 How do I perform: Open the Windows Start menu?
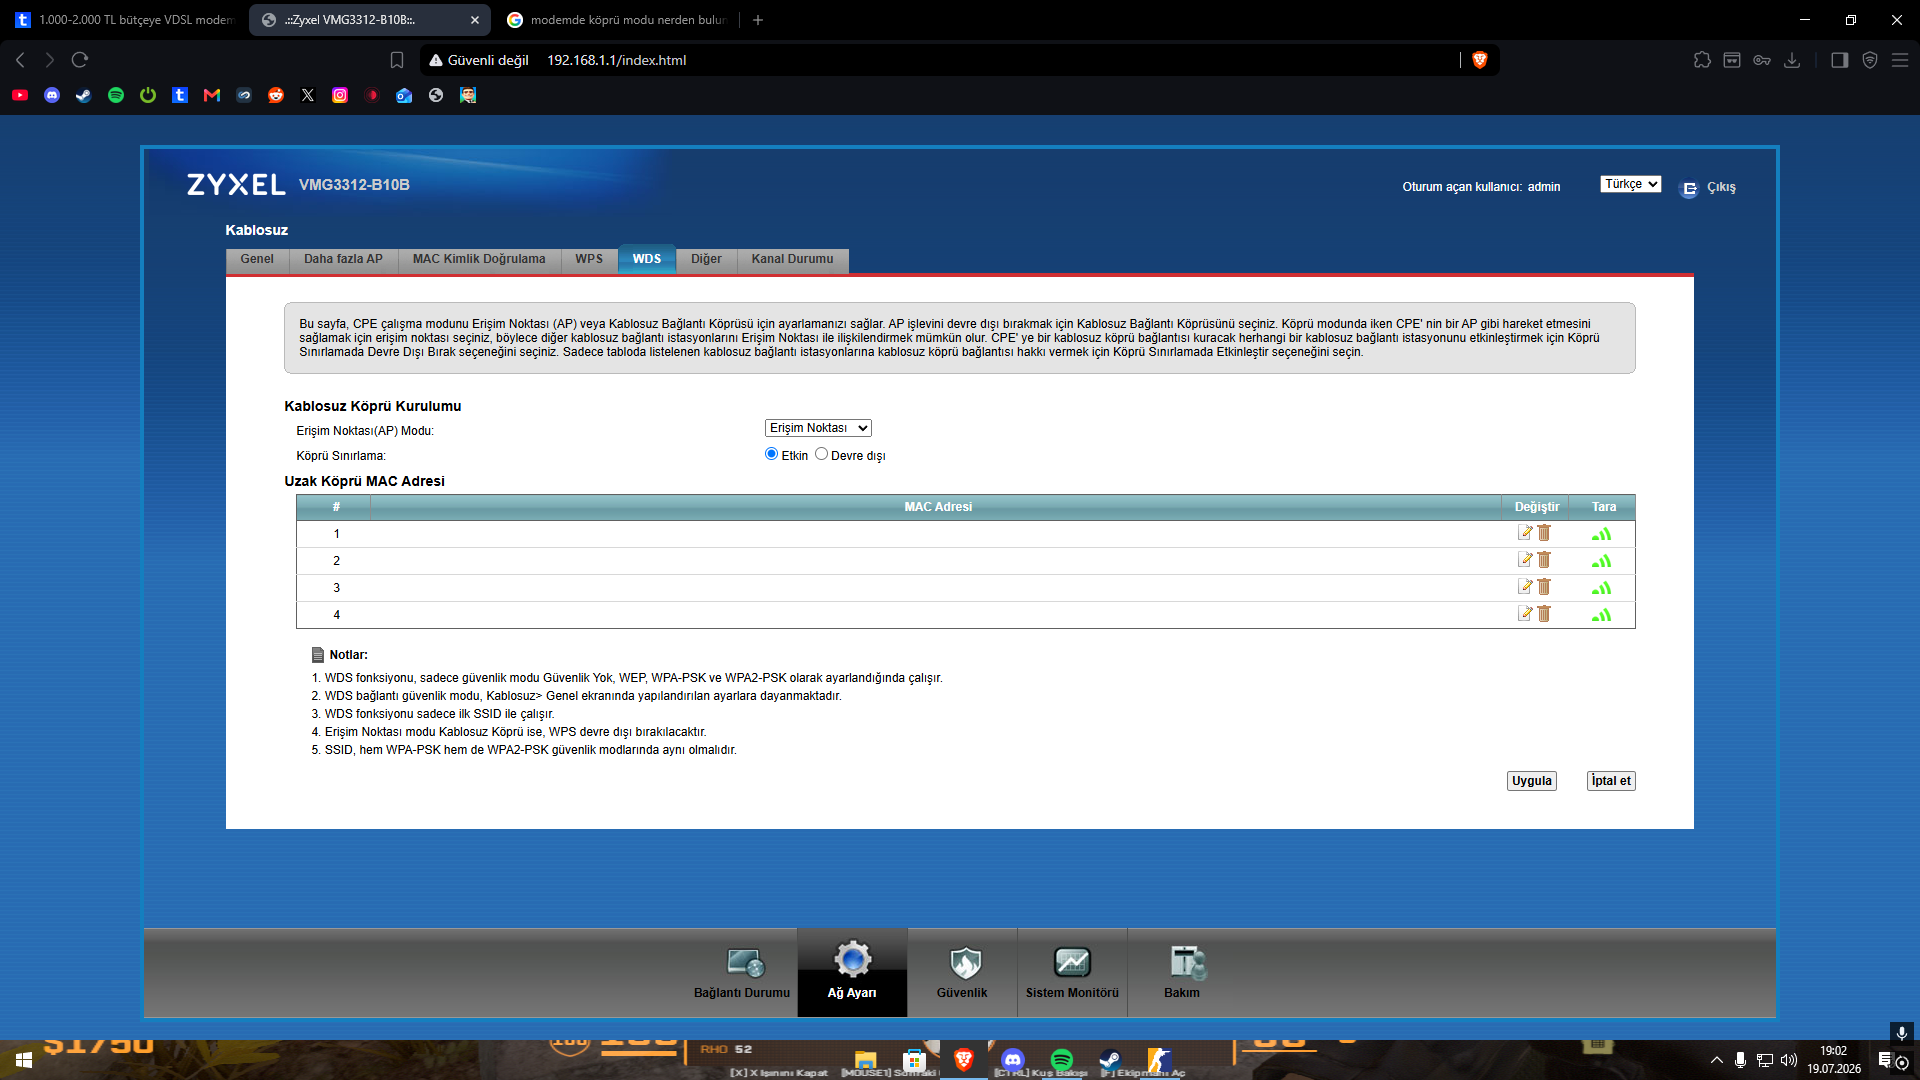(24, 1060)
